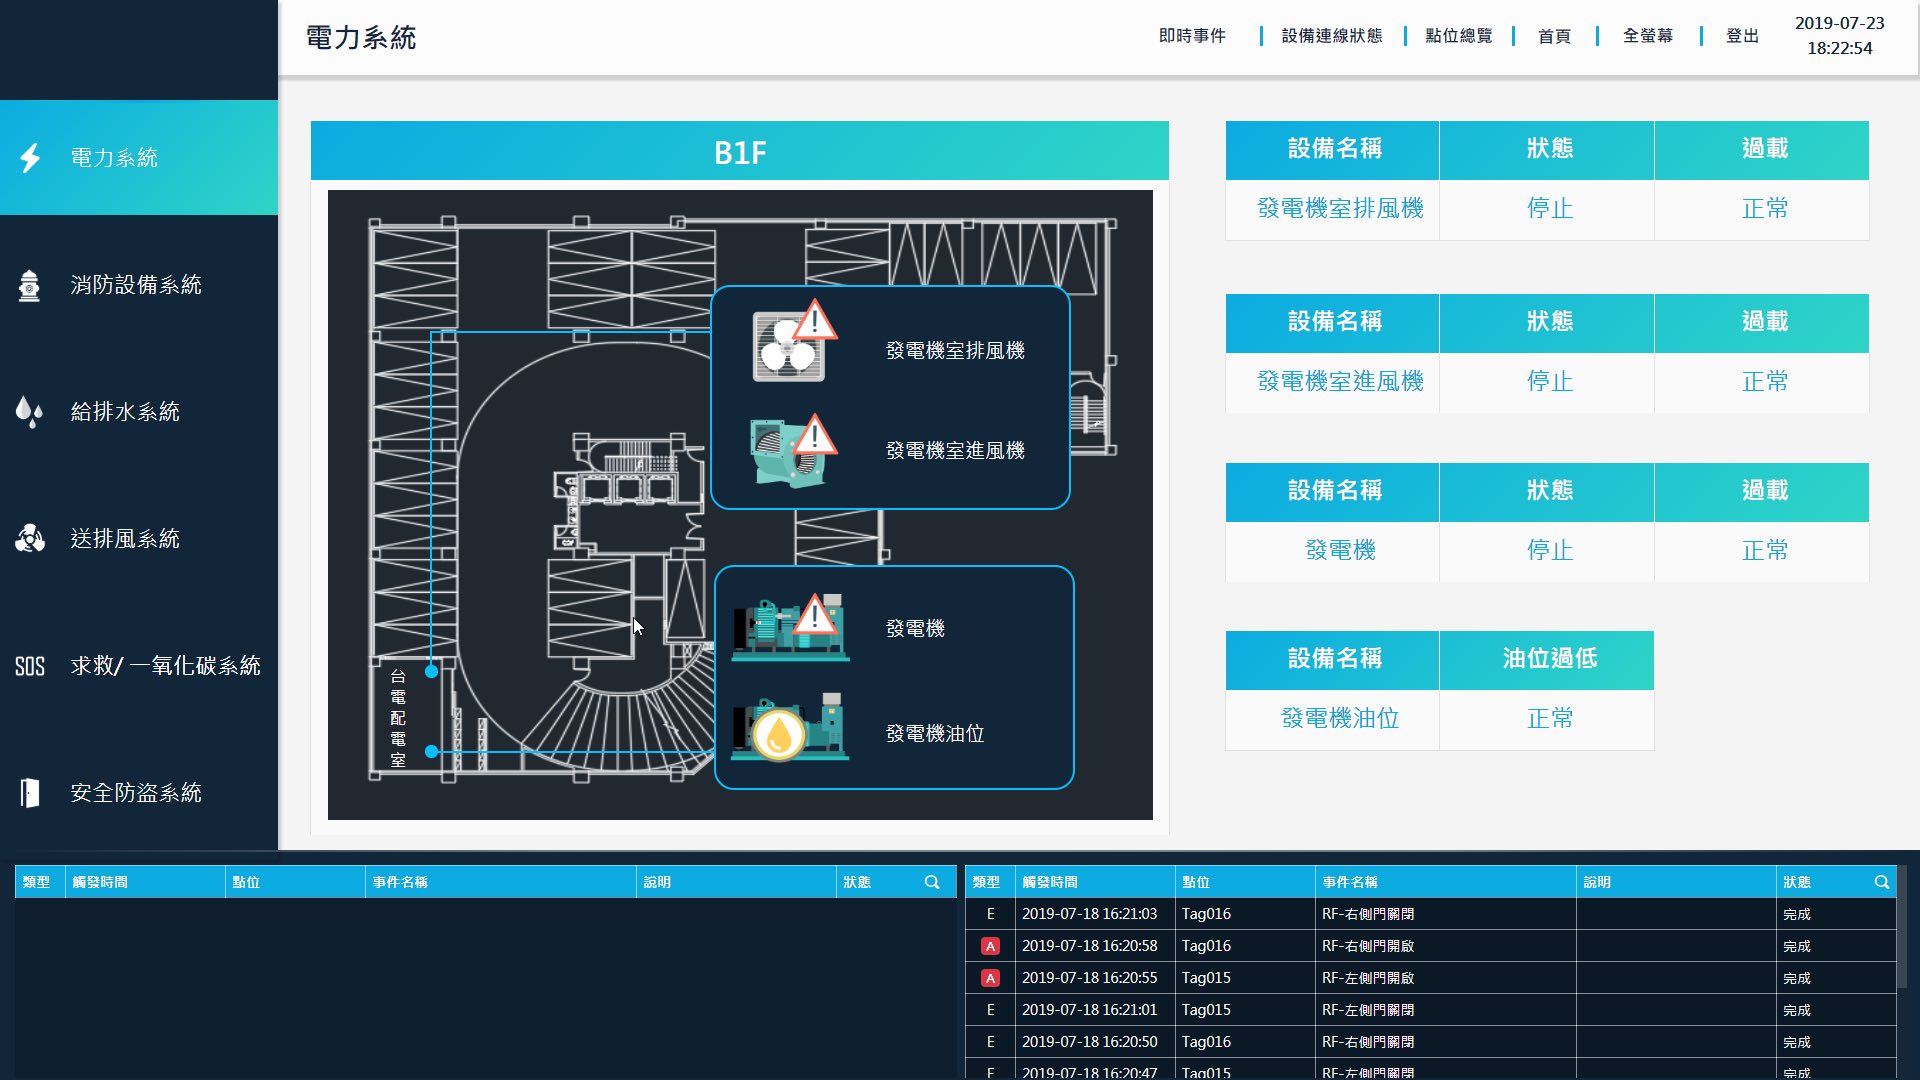Click the generator oil level icon
The height and width of the screenshot is (1080, 1920).
[x=790, y=727]
